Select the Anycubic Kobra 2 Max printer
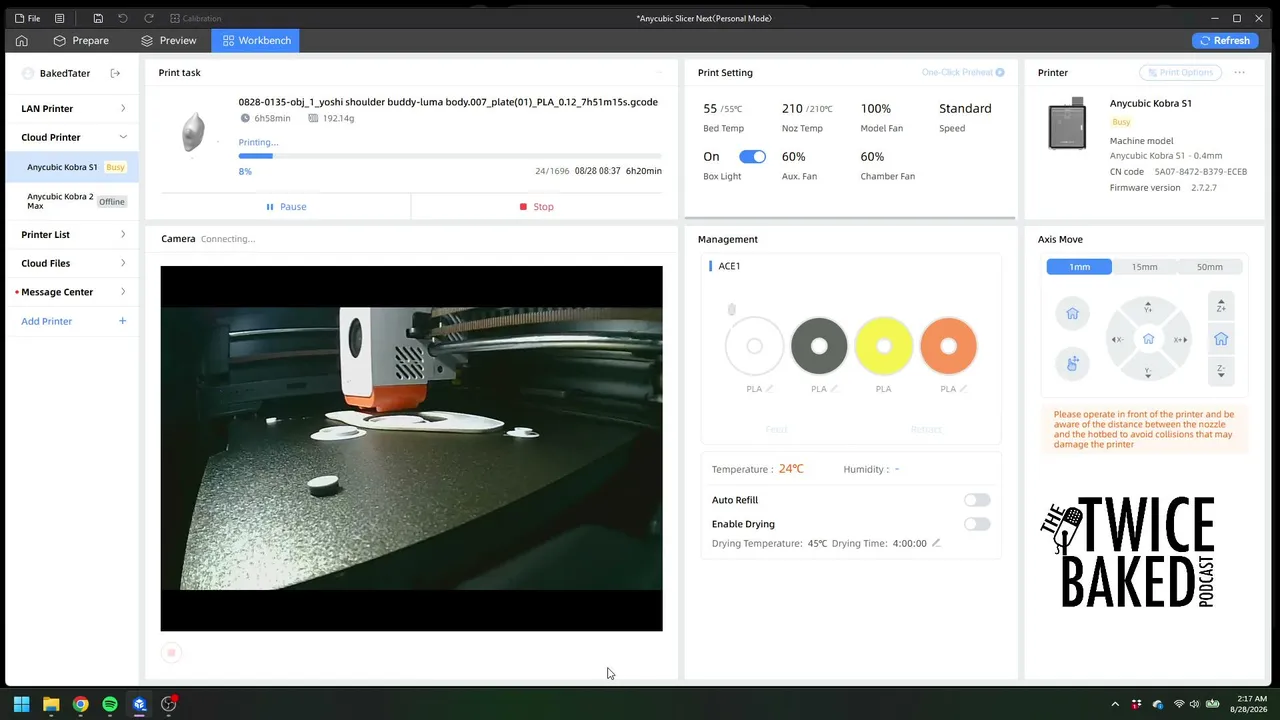Viewport: 1280px width, 720px height. tap(73, 201)
